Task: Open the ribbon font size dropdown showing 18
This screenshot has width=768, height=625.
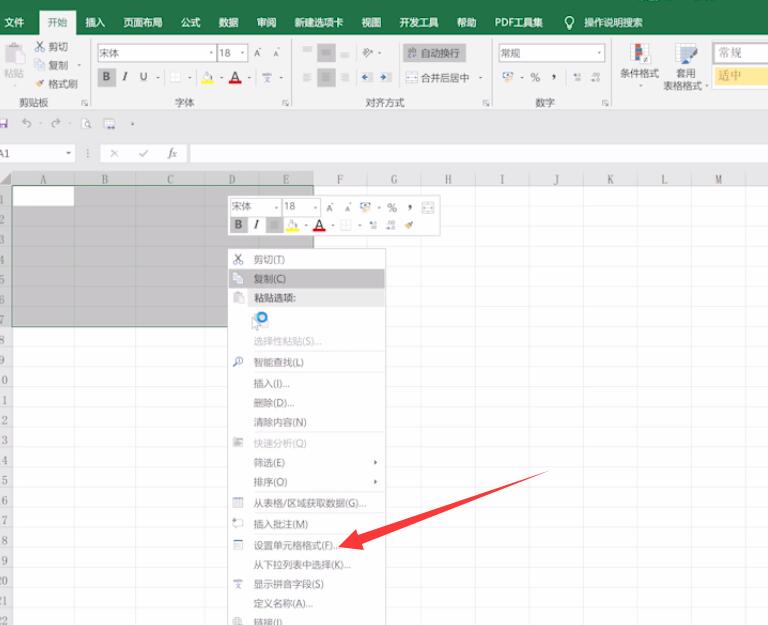Action: [242, 53]
